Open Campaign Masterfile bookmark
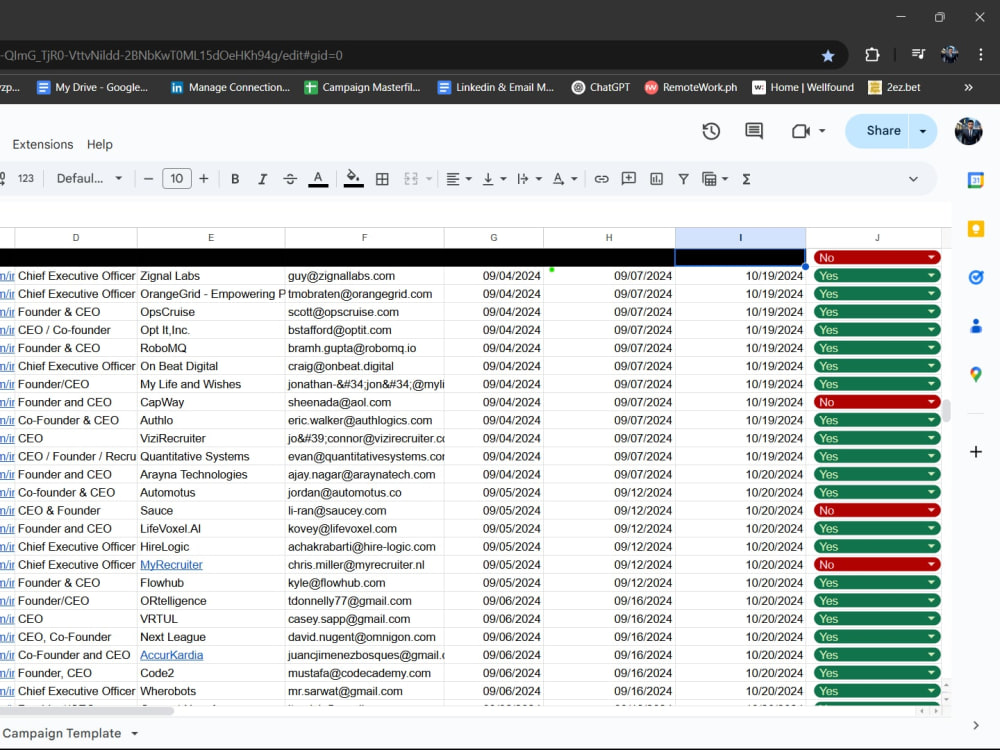Screen dimensions: 1000x750 (x=362, y=87)
